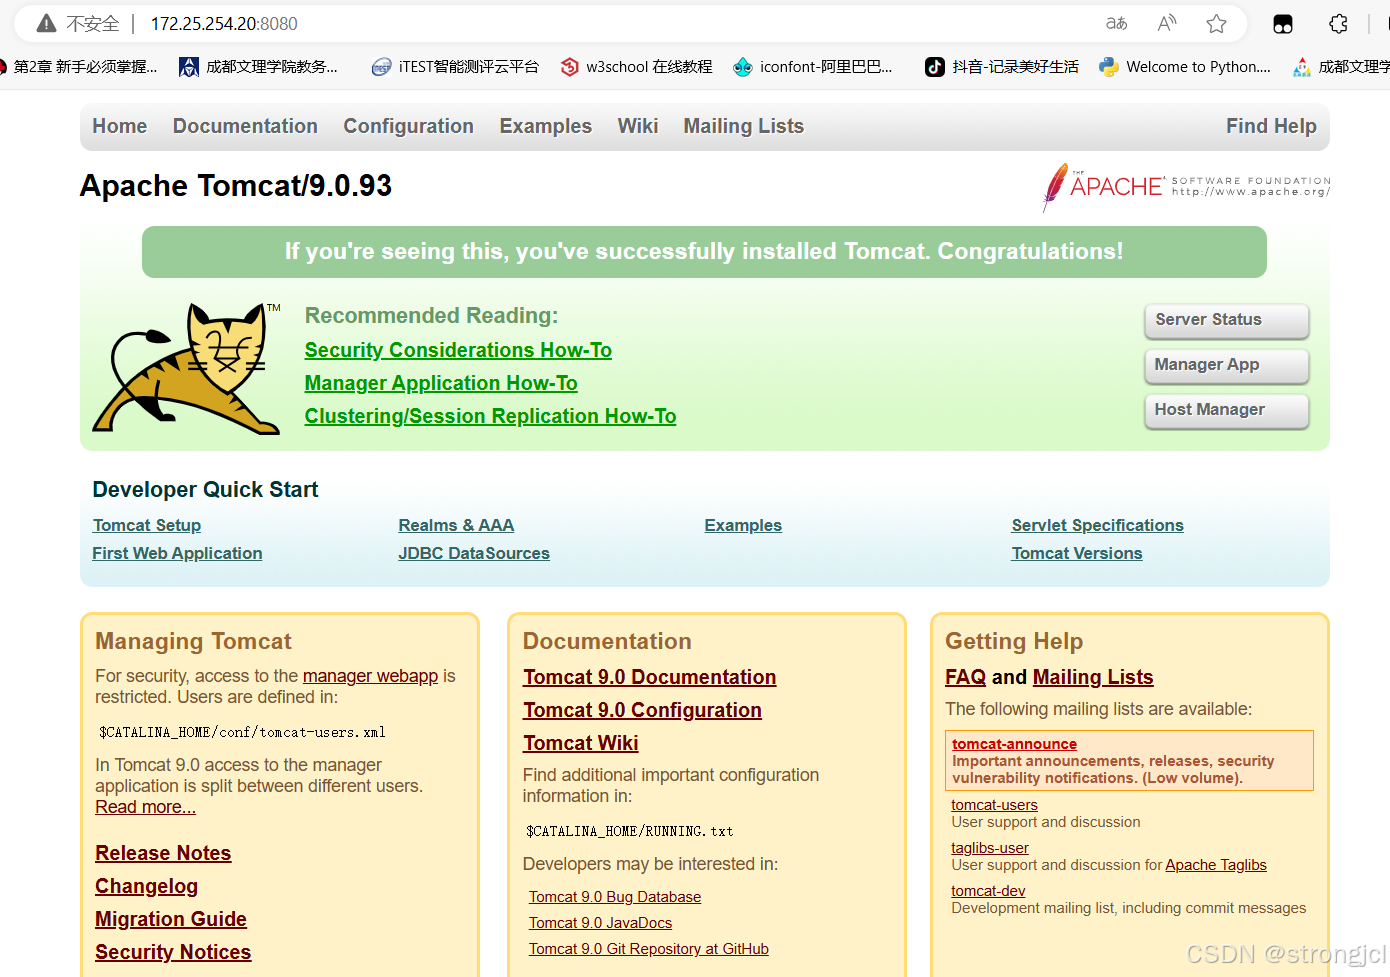Viewport: 1390px width, 977px height.
Task: Click the $CATALINA_HOME/conf/tomcat-users.xml path text
Action: tap(242, 732)
